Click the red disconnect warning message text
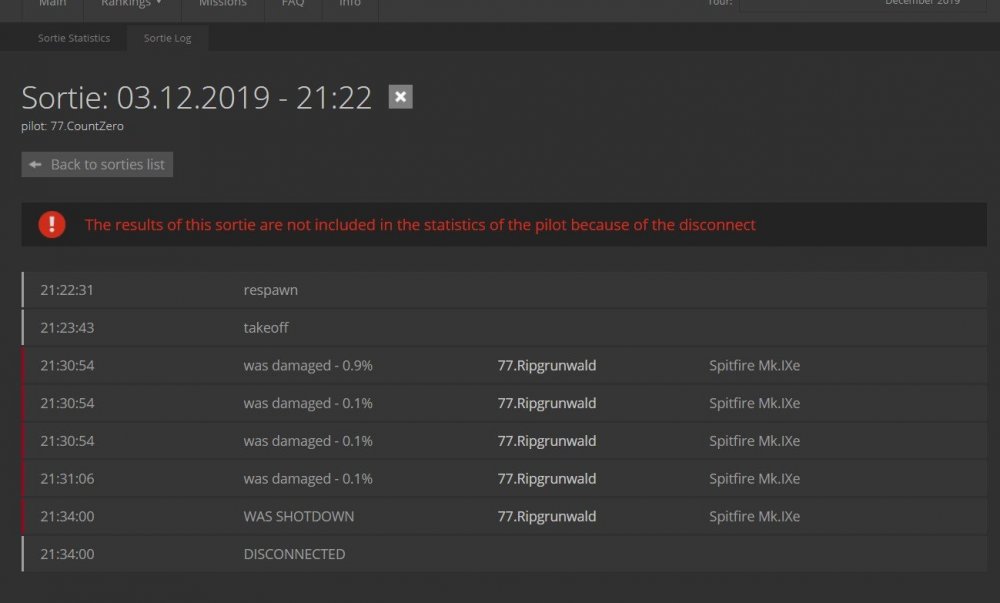 420,225
